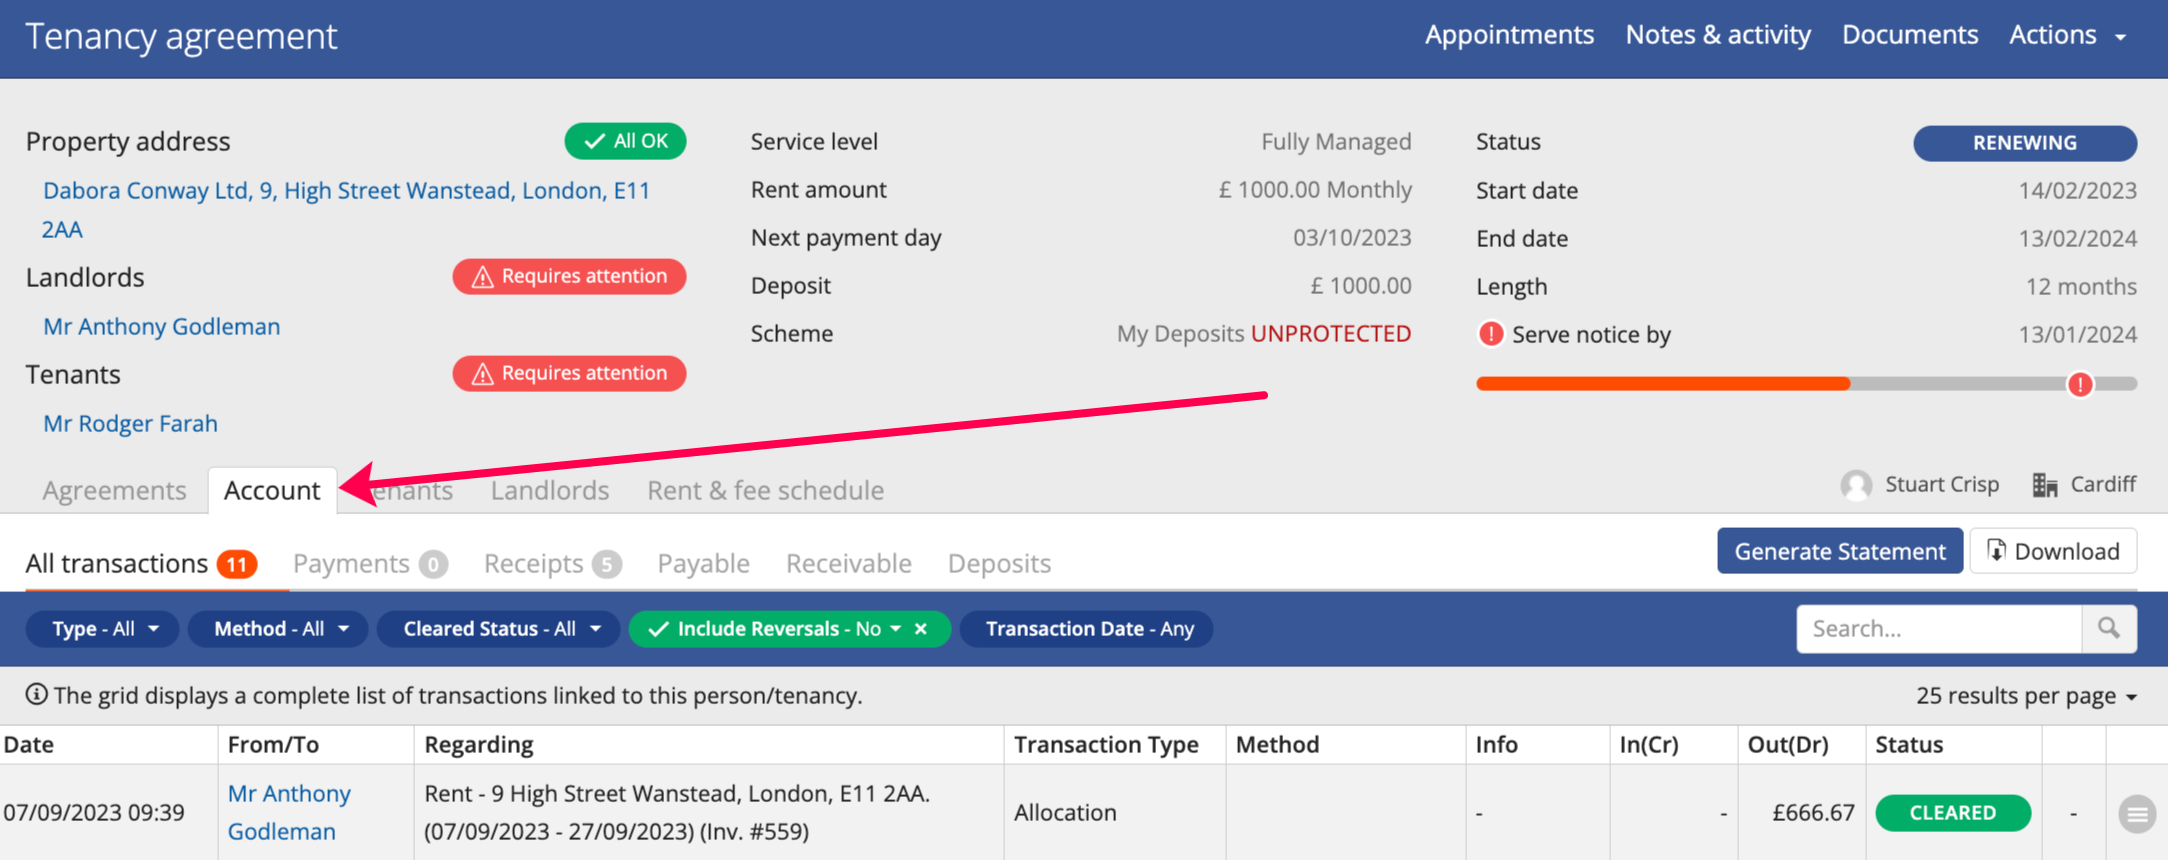
Task: Click the Stuart Crisp avatar icon
Action: click(x=1856, y=485)
